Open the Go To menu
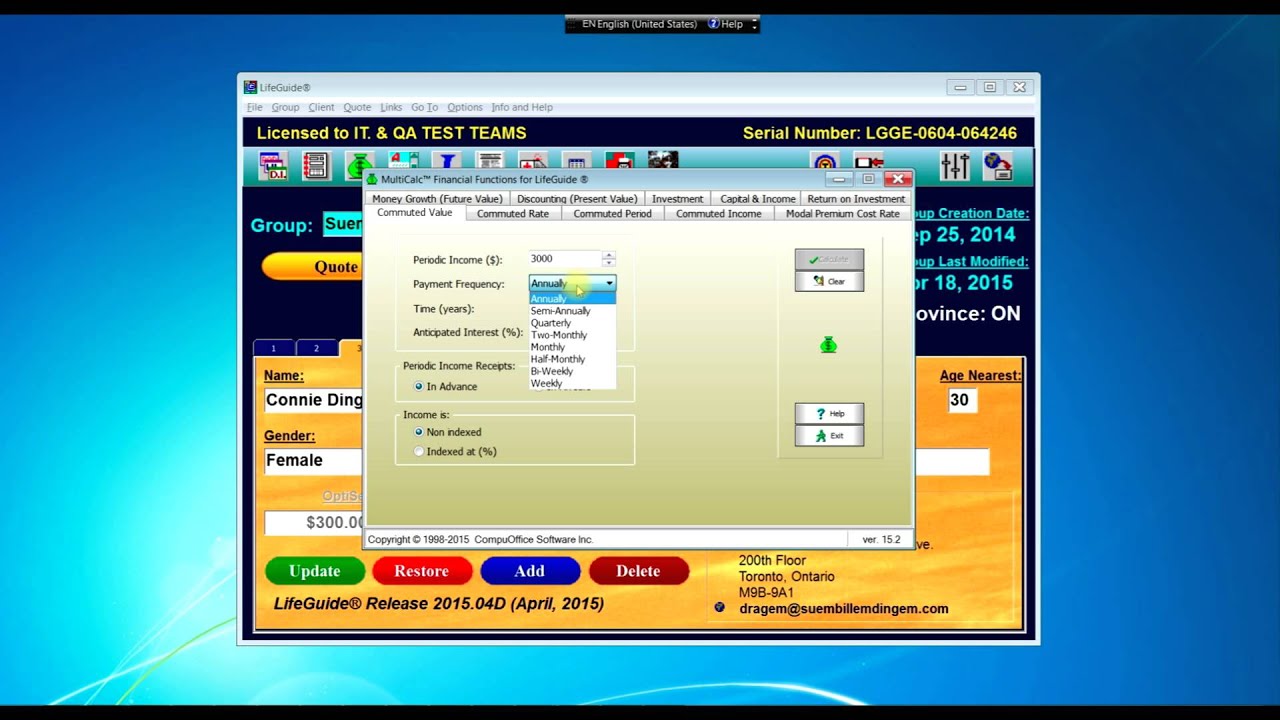The width and height of the screenshot is (1280, 720). tap(424, 107)
